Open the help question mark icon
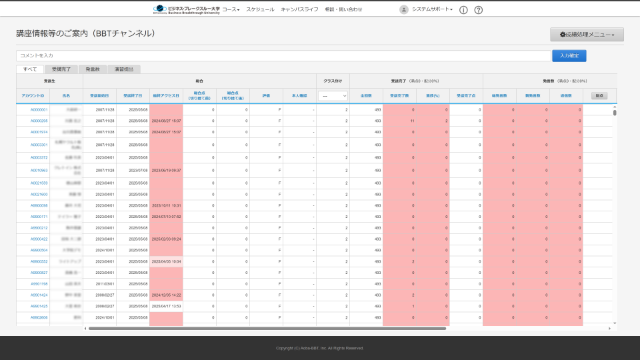This screenshot has width=640, height=360. tap(478, 10)
